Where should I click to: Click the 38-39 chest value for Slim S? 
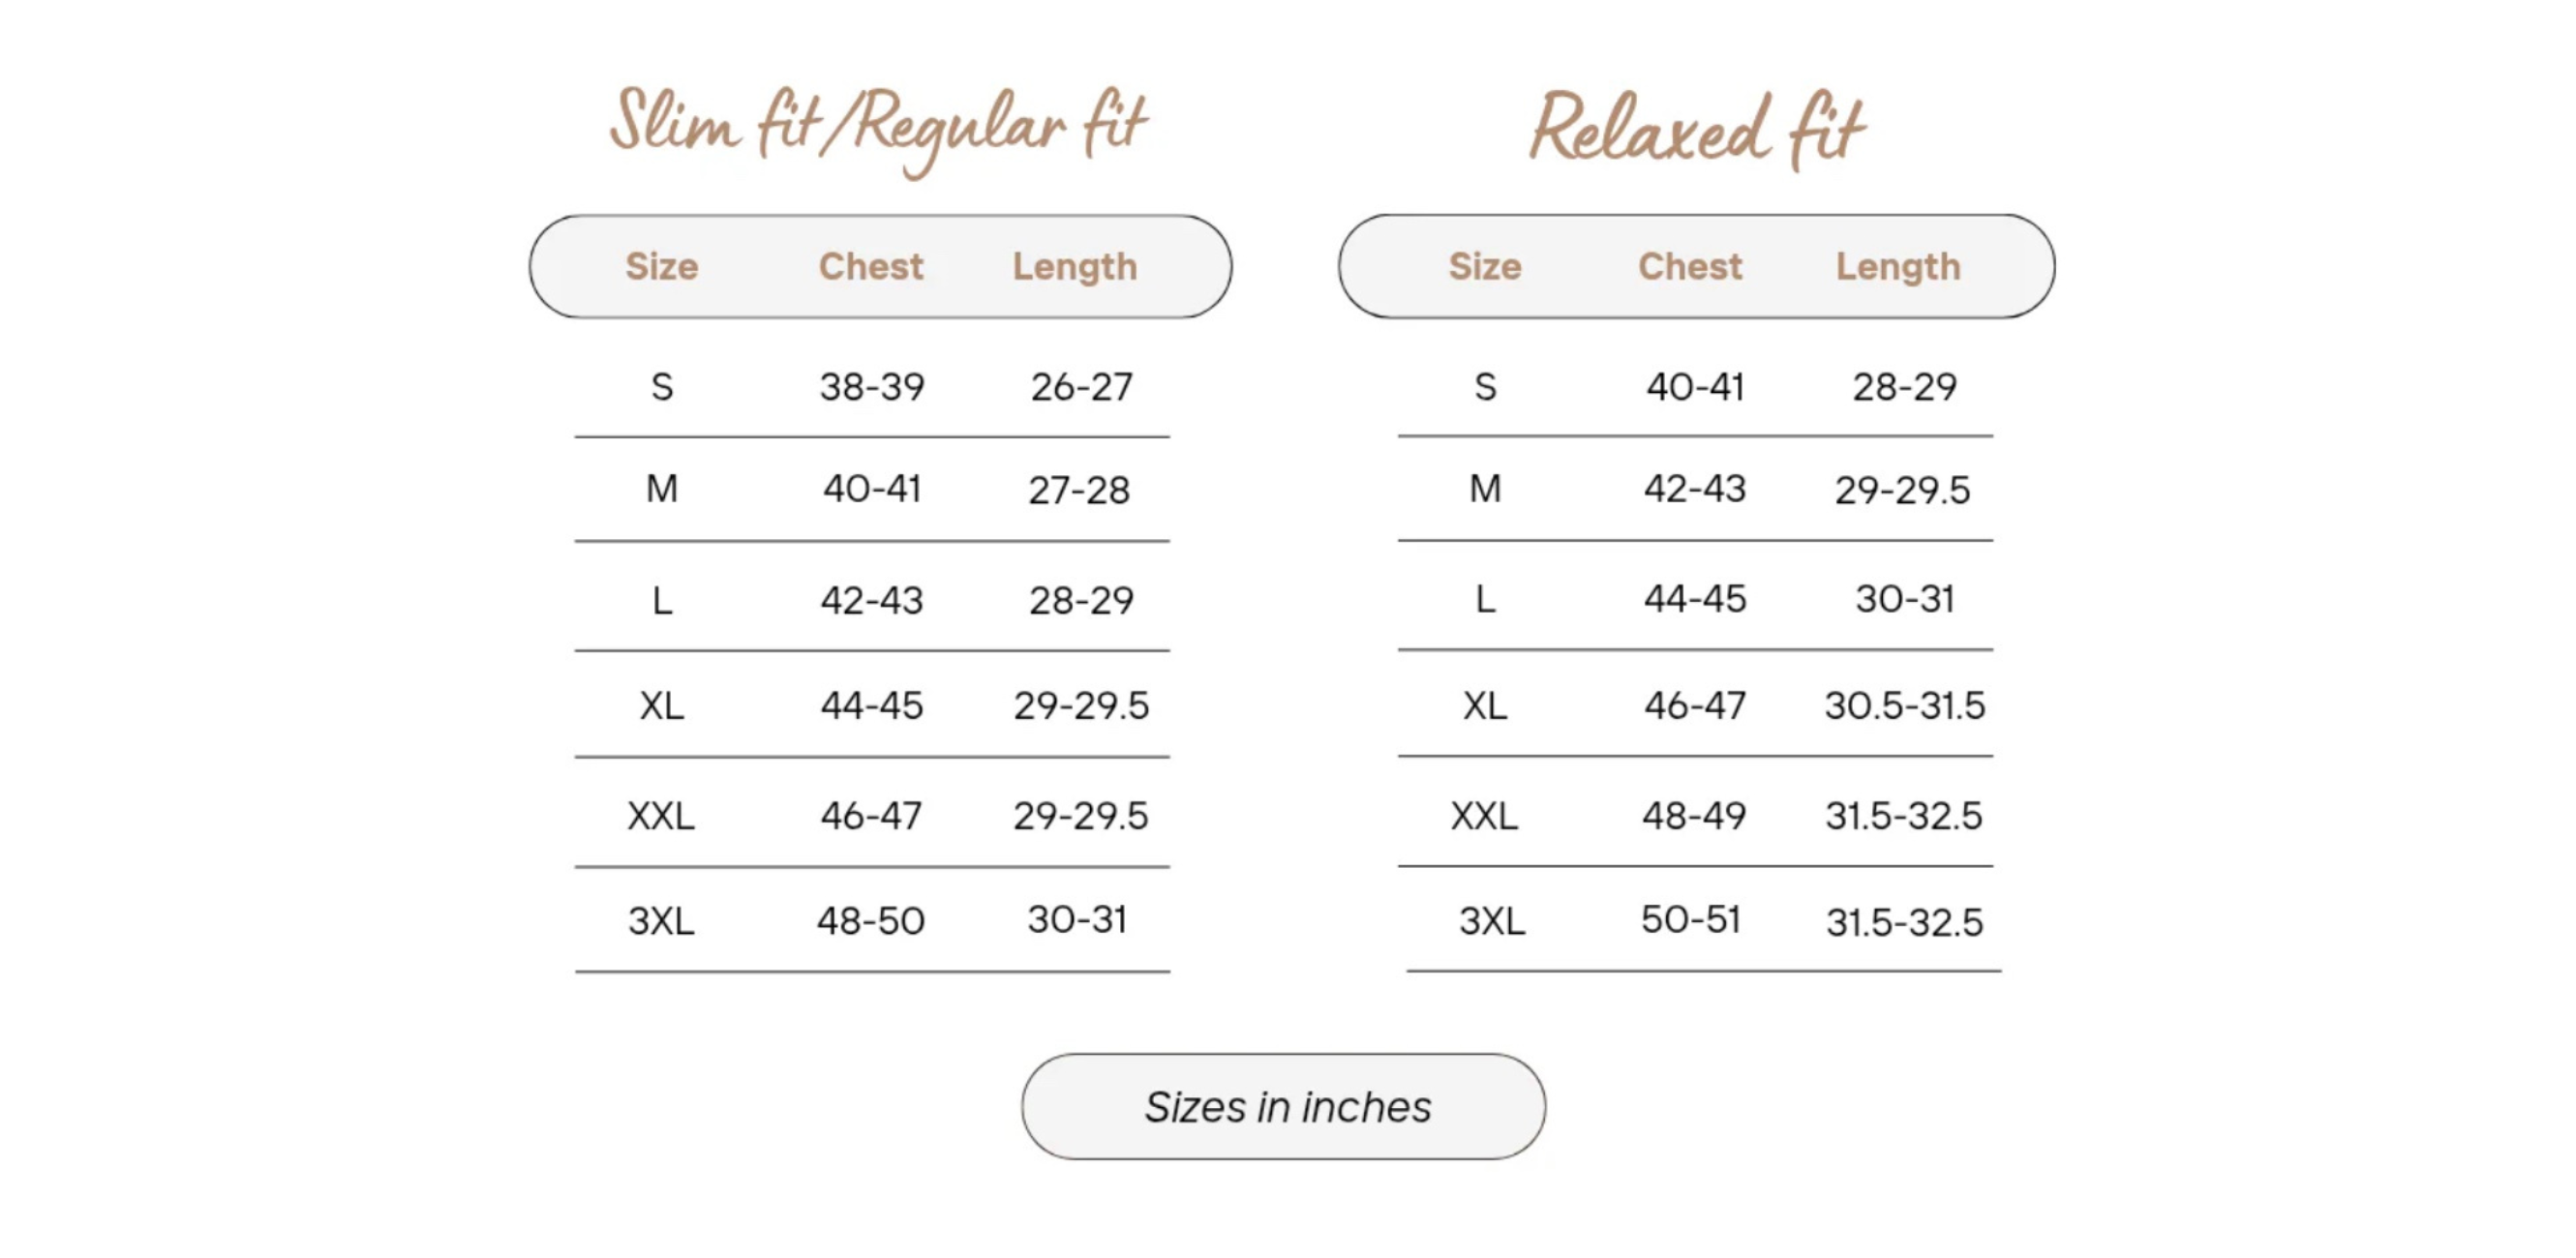pyautogui.click(x=872, y=387)
